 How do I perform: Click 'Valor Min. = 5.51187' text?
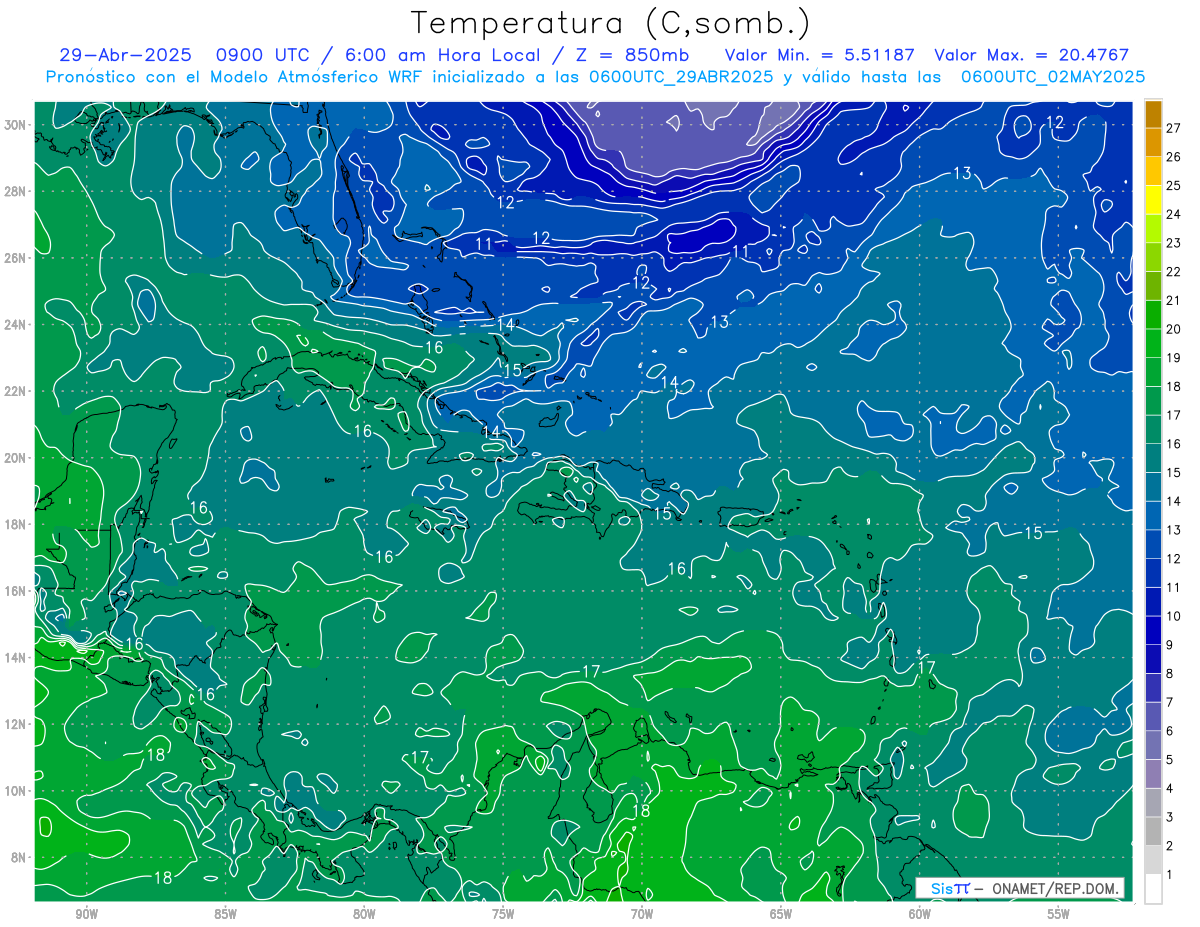[x=819, y=55]
